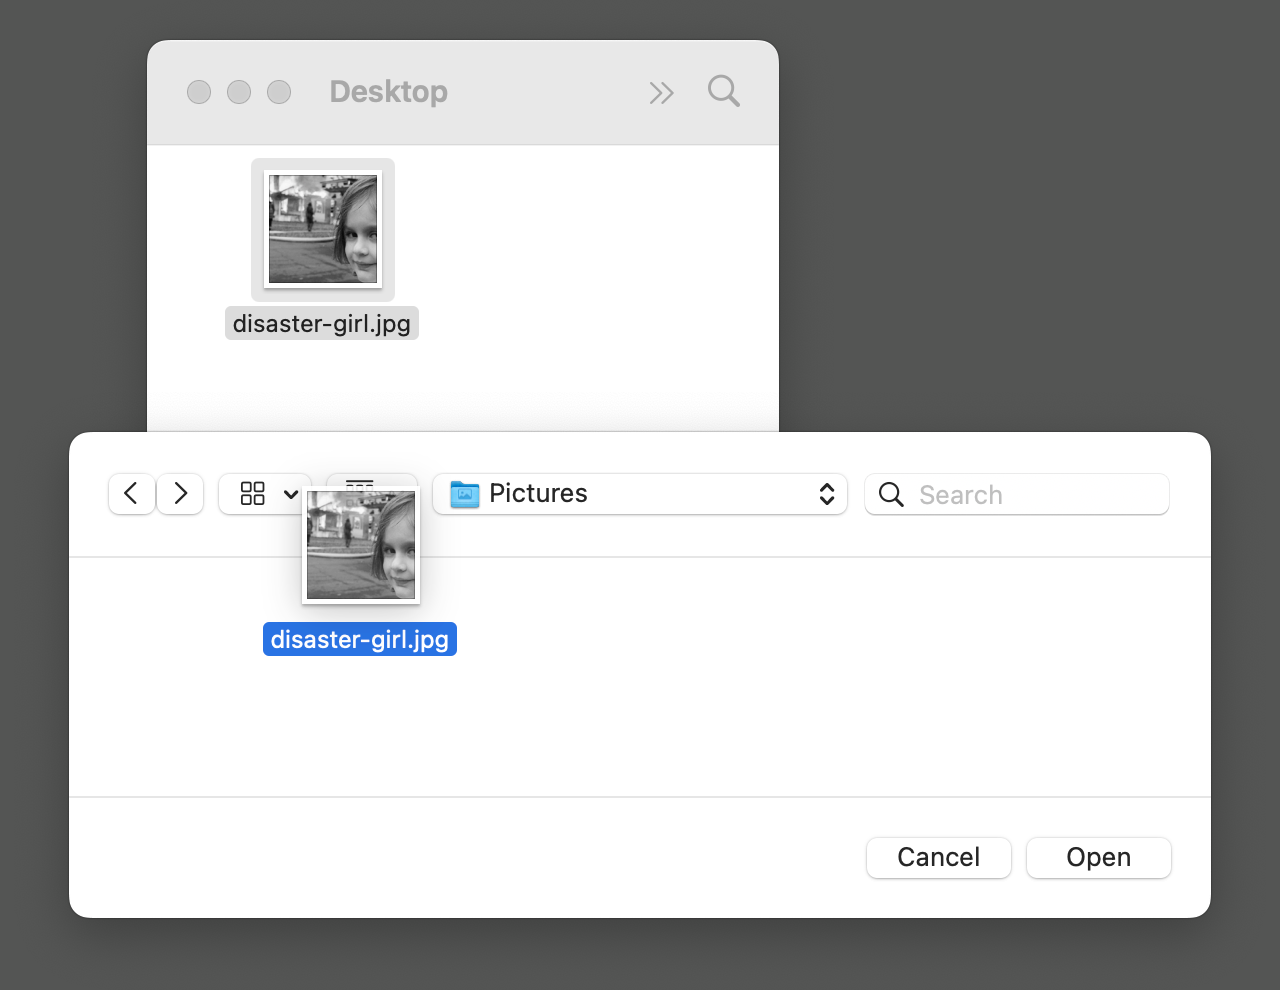Image resolution: width=1280 pixels, height=990 pixels.
Task: Minimize the Desktop Finder window
Action: 239,92
